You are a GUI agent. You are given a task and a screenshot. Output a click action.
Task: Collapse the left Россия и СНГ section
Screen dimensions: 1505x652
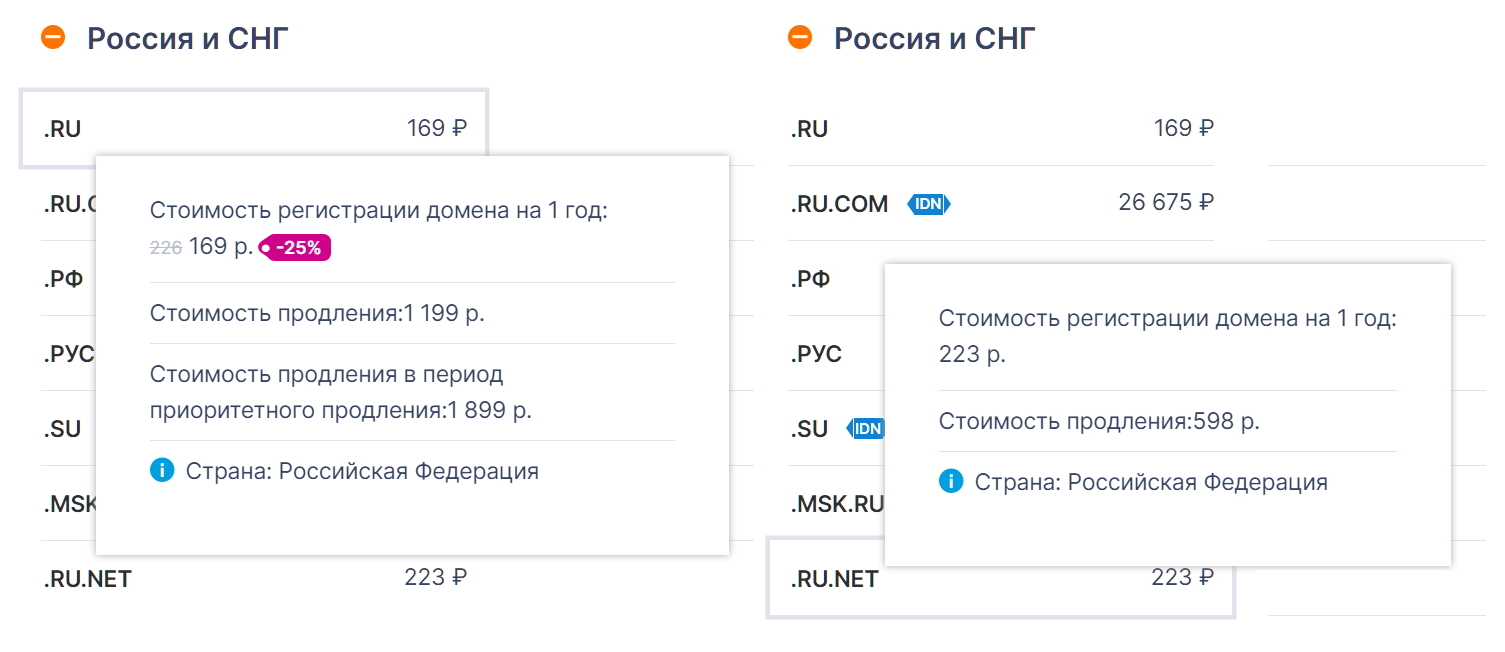pos(53,38)
